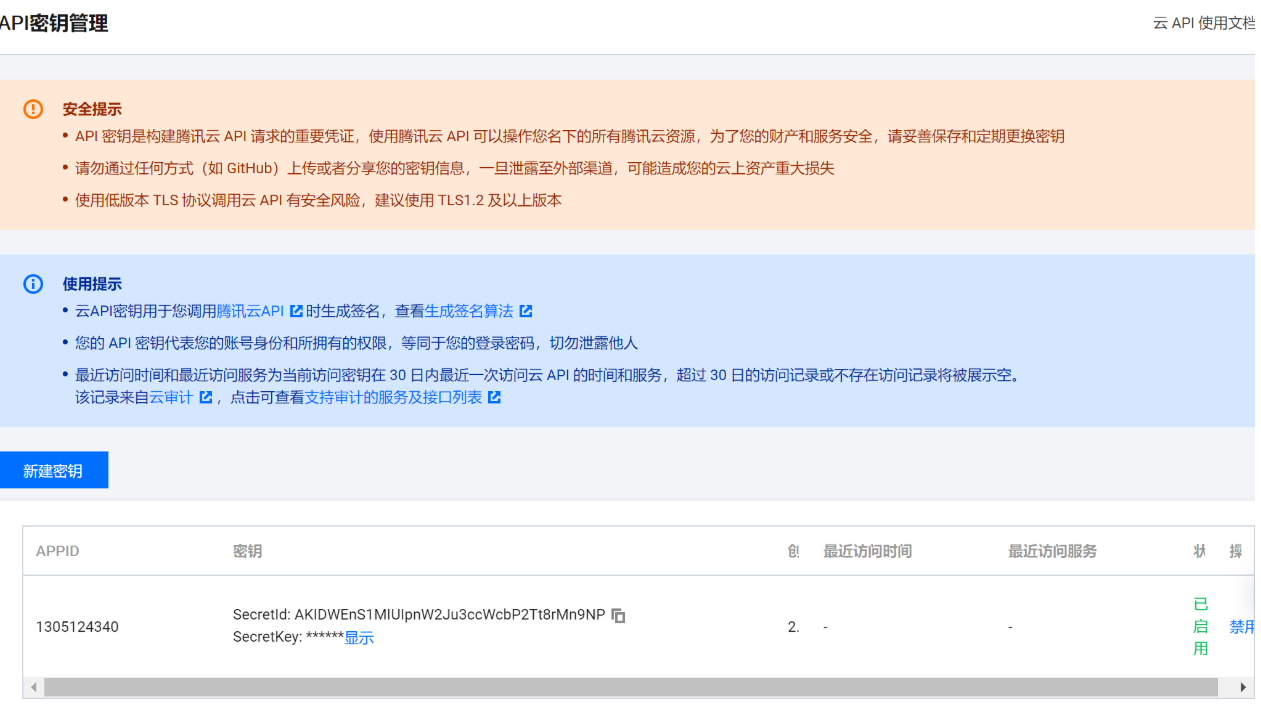1261x707 pixels.
Task: Show the SecretKey via 显示 link
Action: coord(359,638)
